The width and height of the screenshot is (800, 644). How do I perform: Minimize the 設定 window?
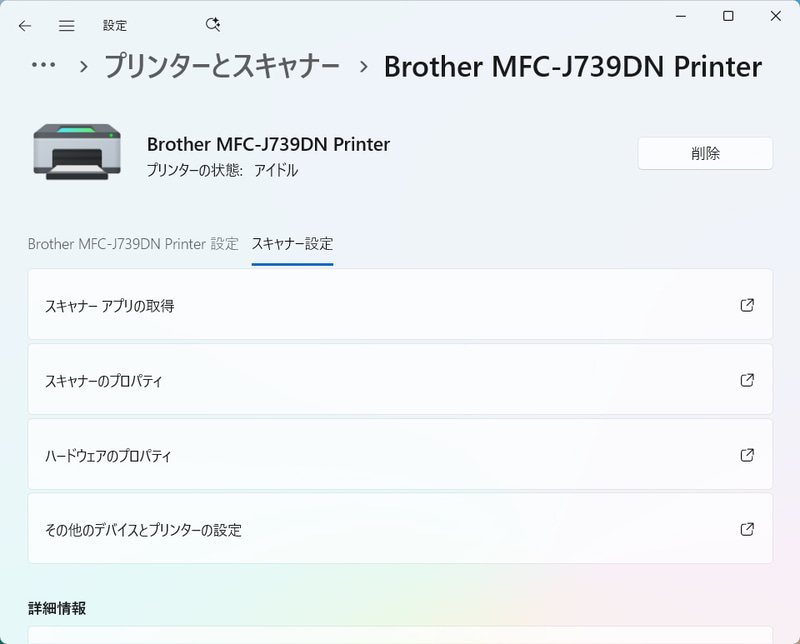[681, 16]
